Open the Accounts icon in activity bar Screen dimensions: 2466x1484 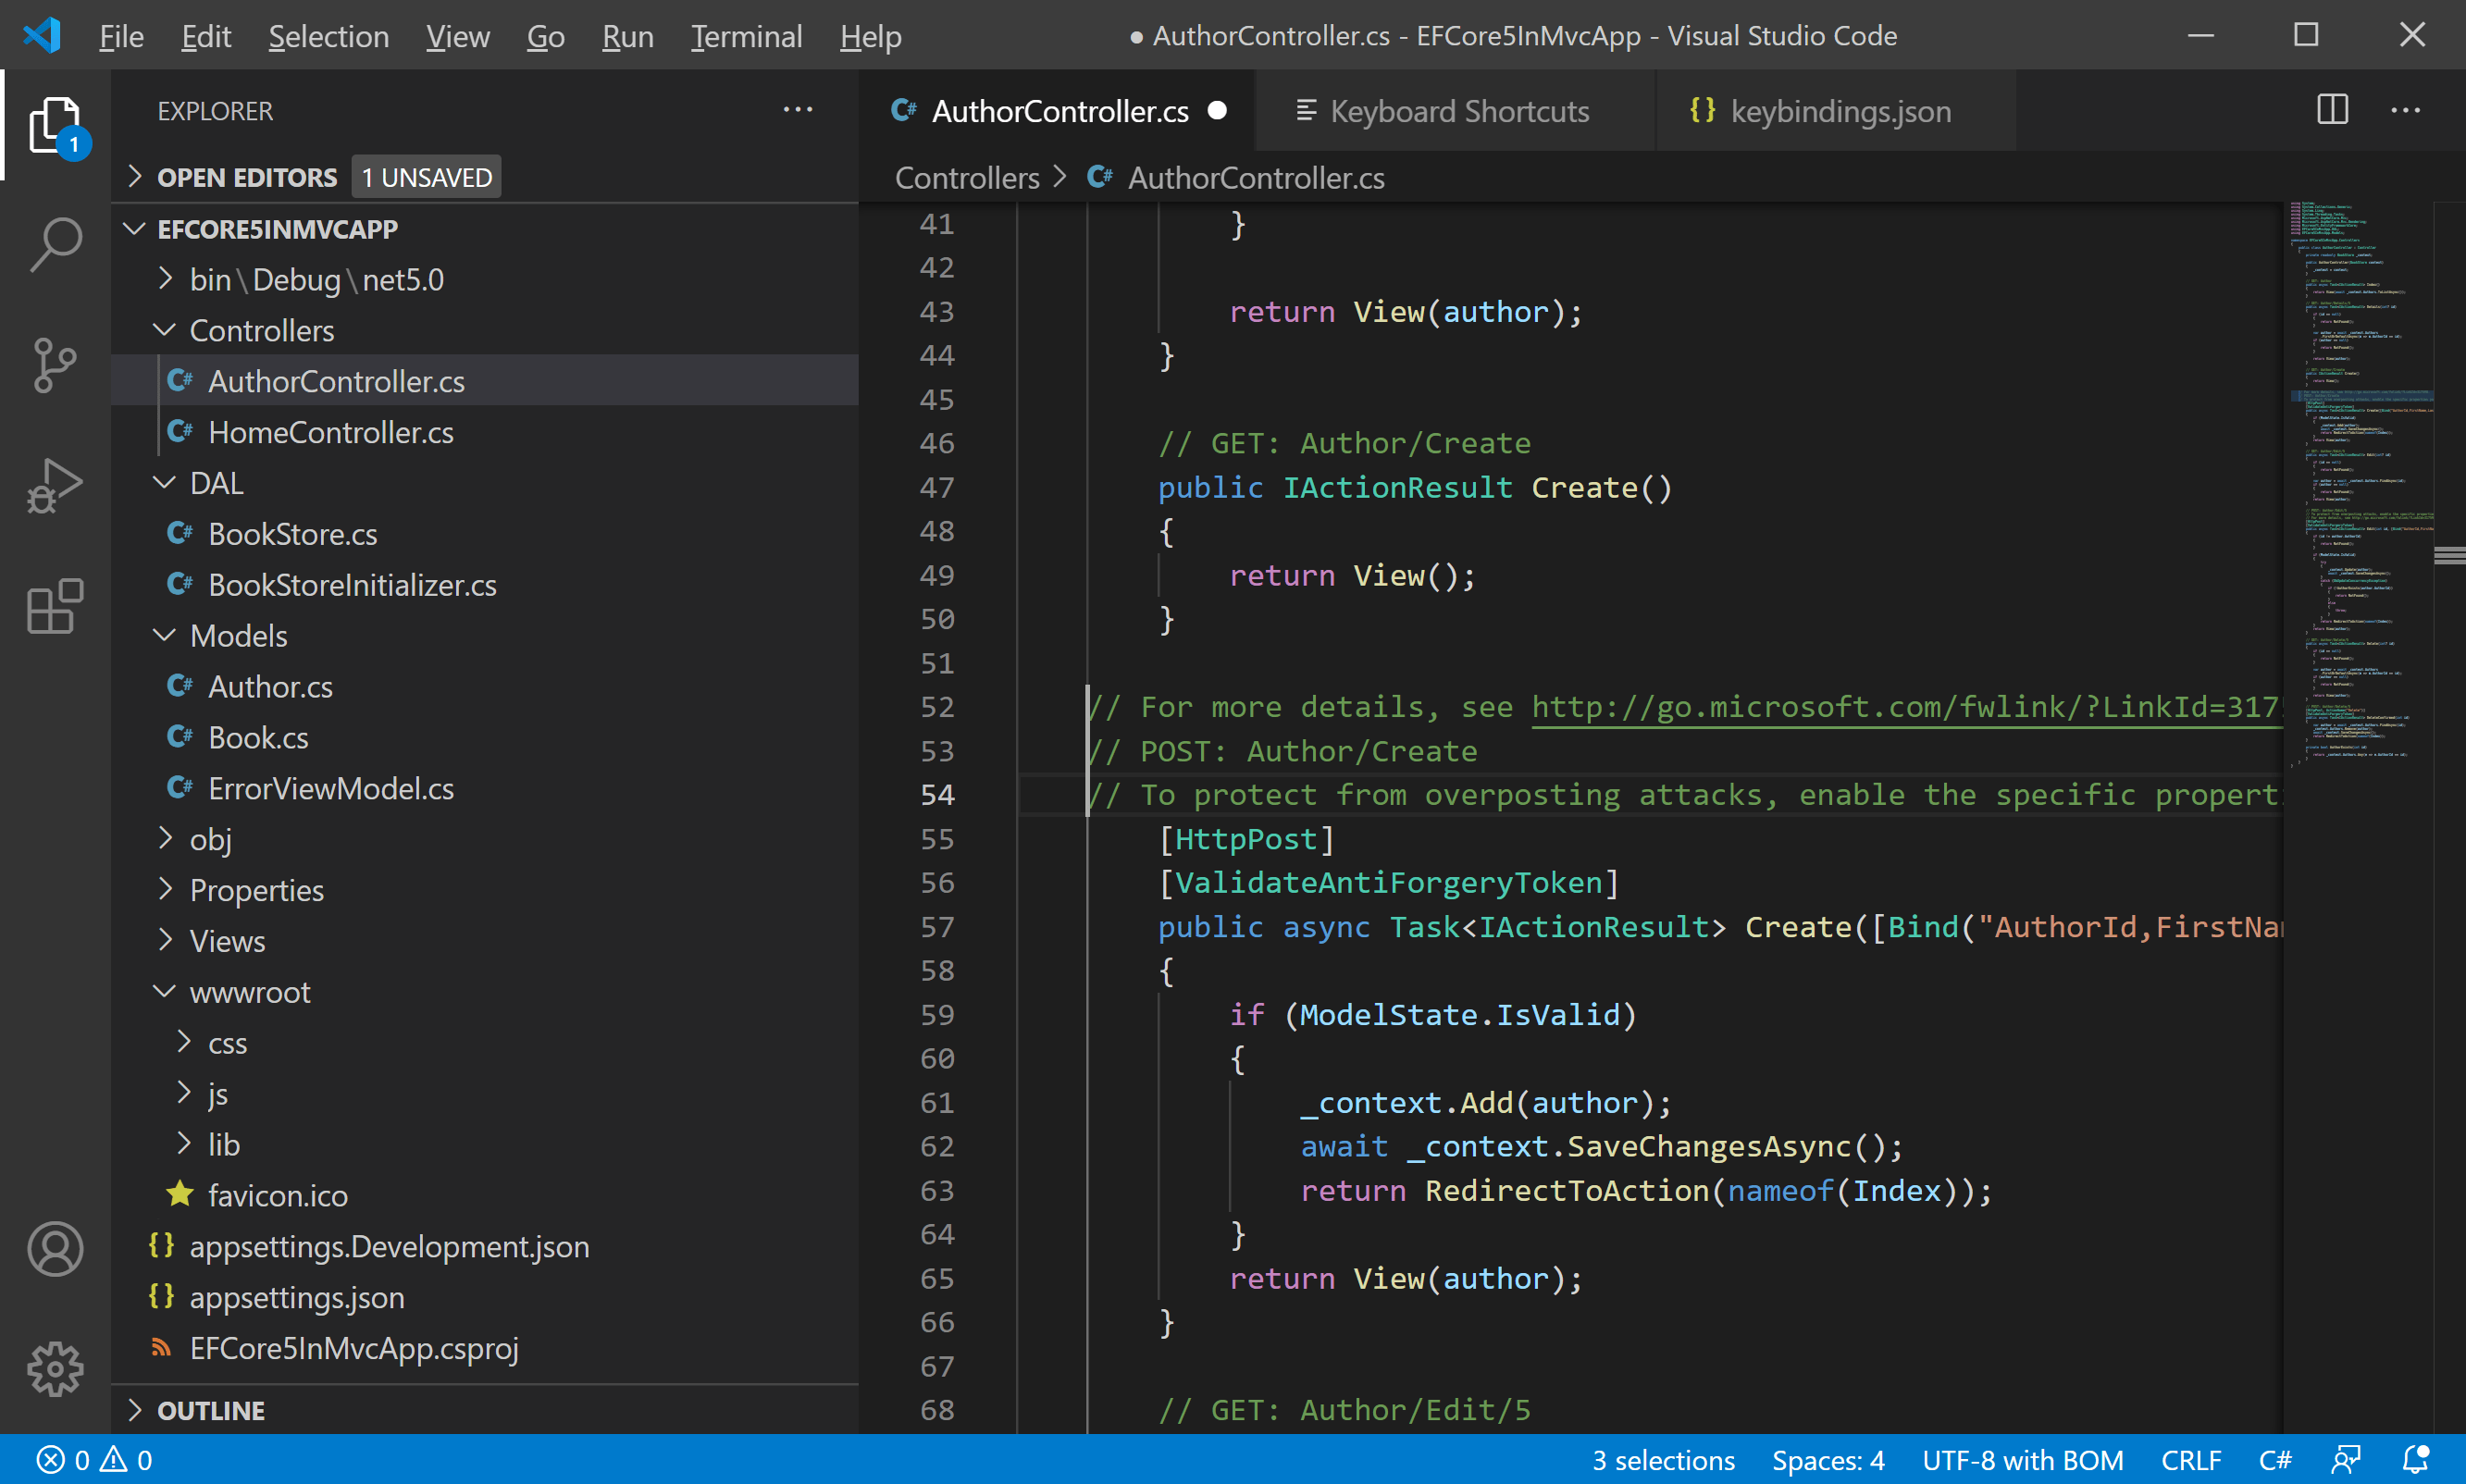click(x=56, y=1249)
